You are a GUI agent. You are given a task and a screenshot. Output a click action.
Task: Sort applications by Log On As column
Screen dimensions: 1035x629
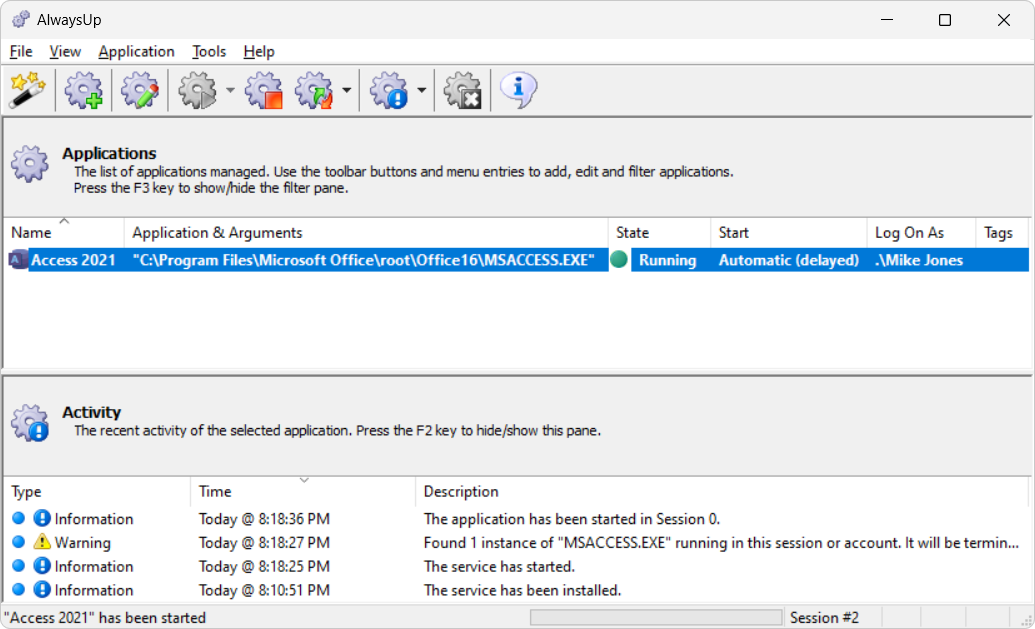click(x=921, y=232)
